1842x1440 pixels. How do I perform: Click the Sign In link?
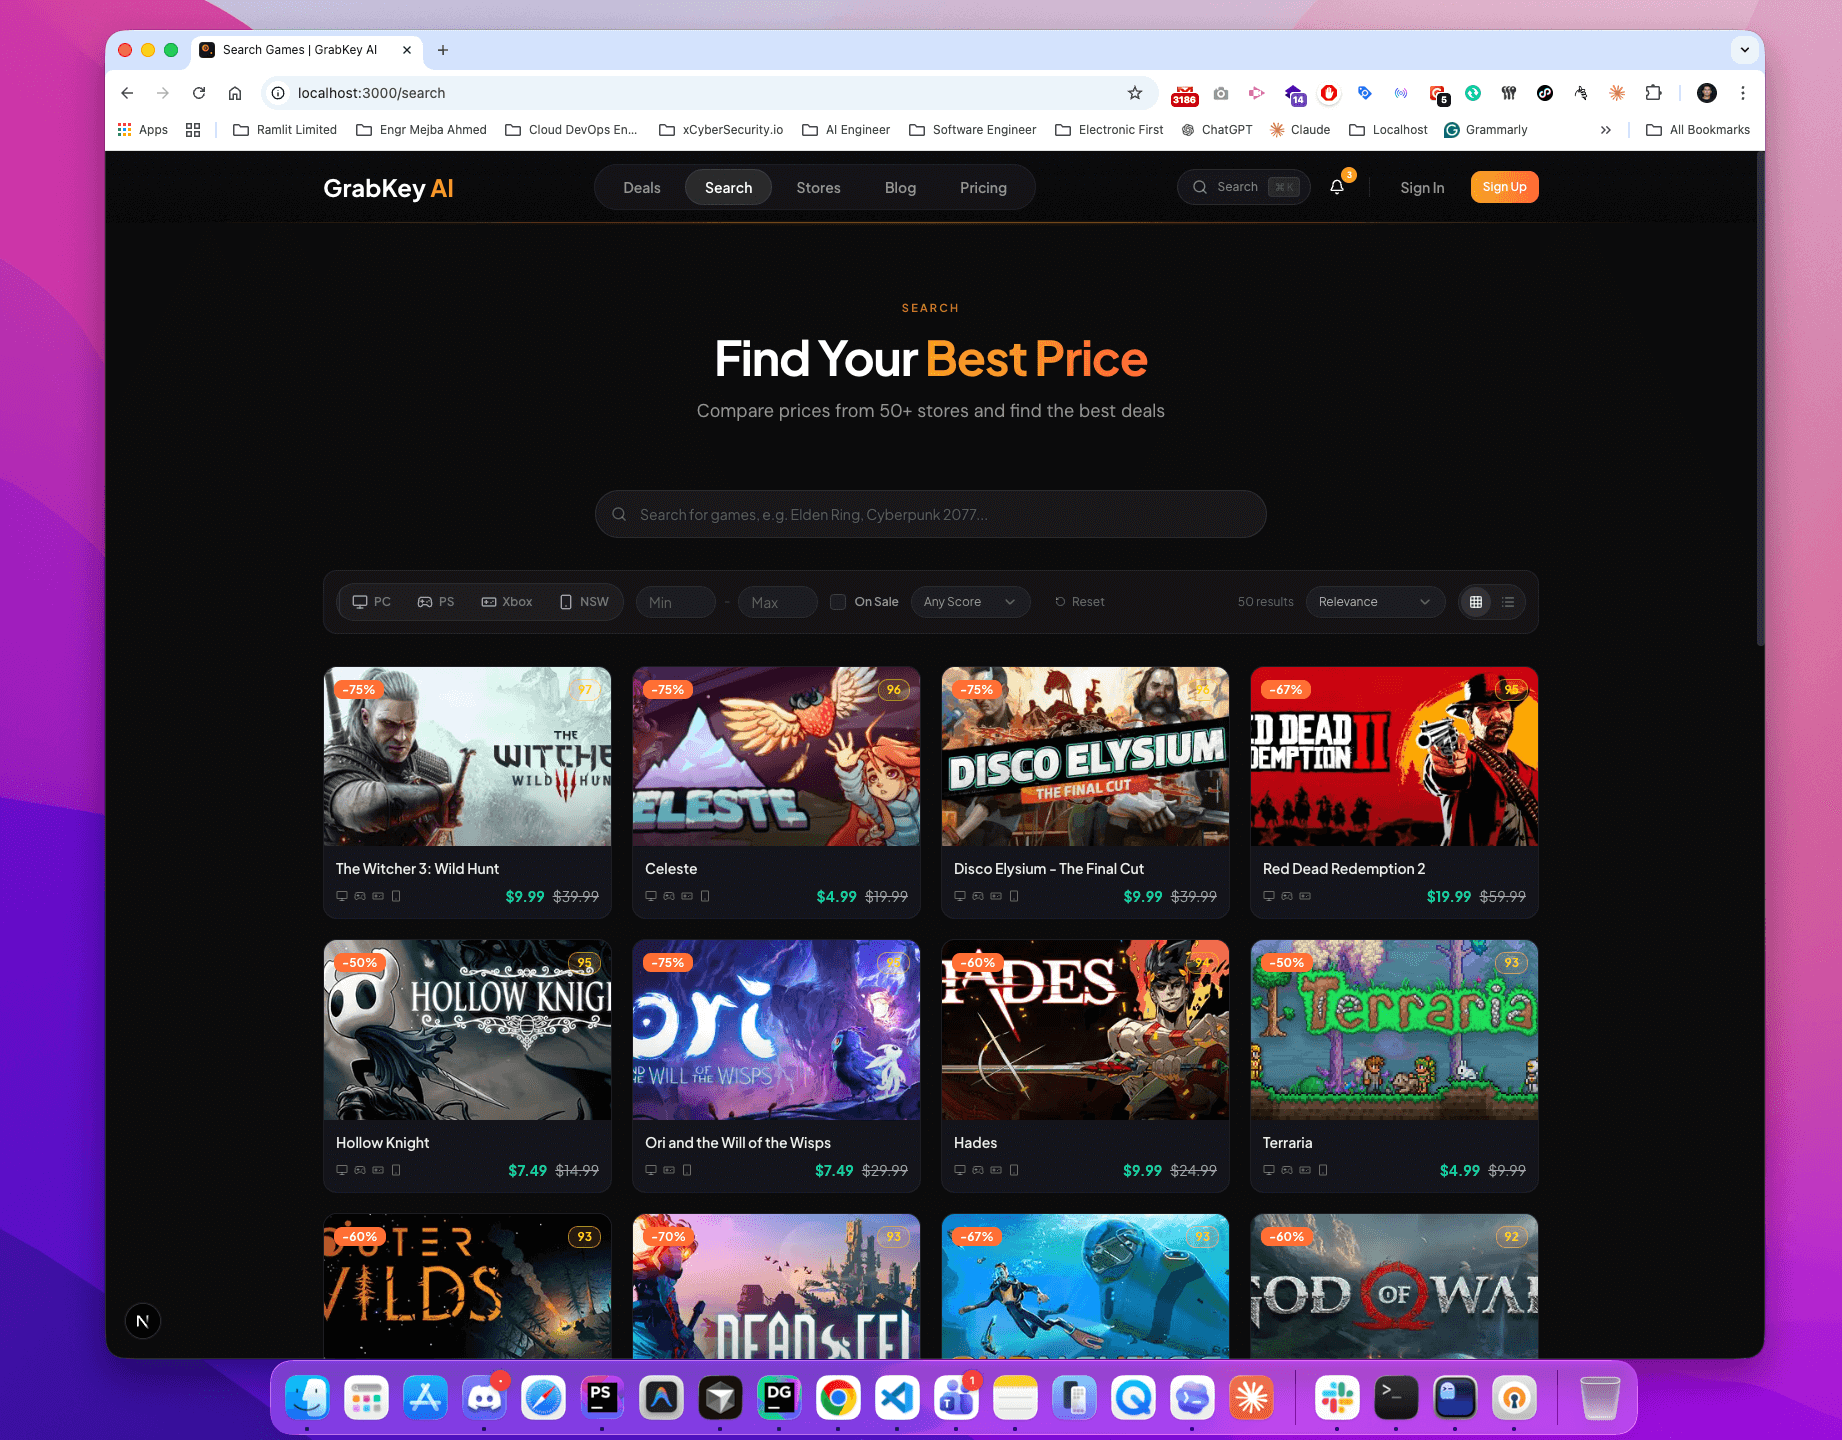coord(1422,187)
